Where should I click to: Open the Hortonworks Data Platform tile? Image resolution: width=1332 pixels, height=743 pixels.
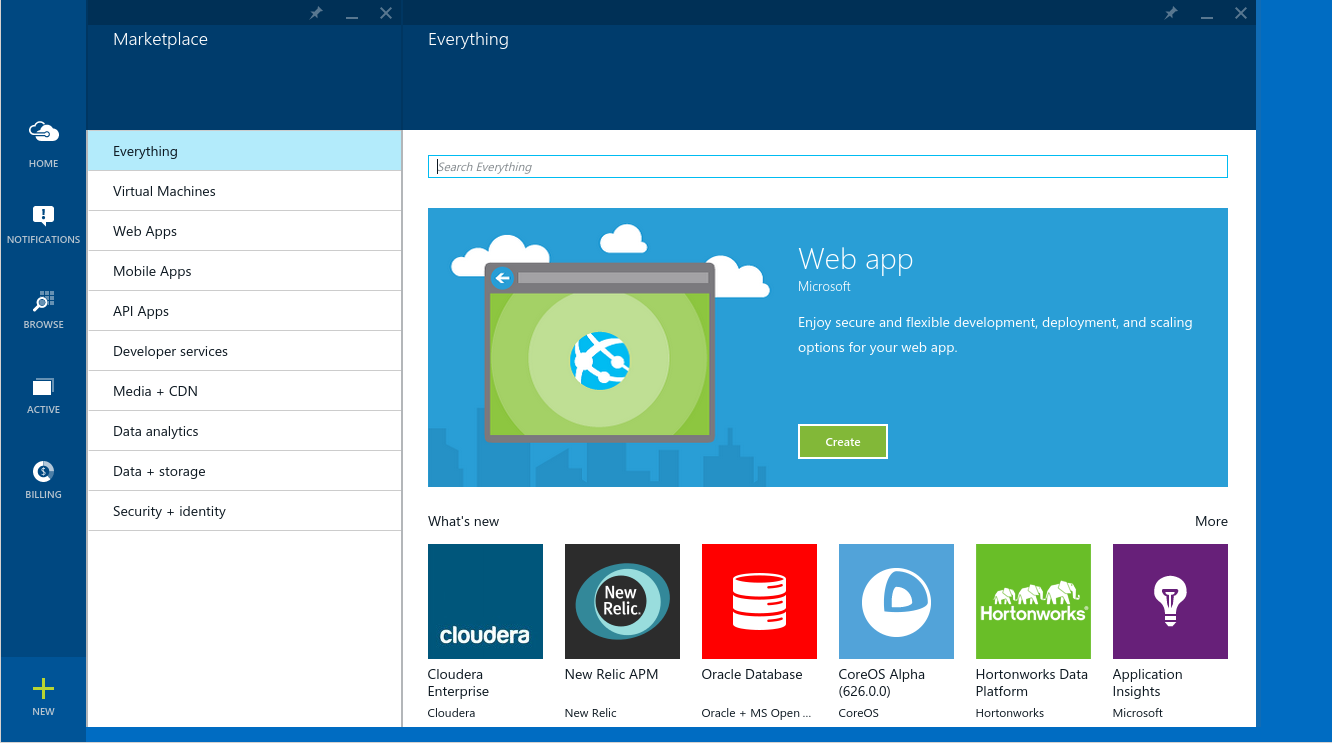[x=1033, y=601]
